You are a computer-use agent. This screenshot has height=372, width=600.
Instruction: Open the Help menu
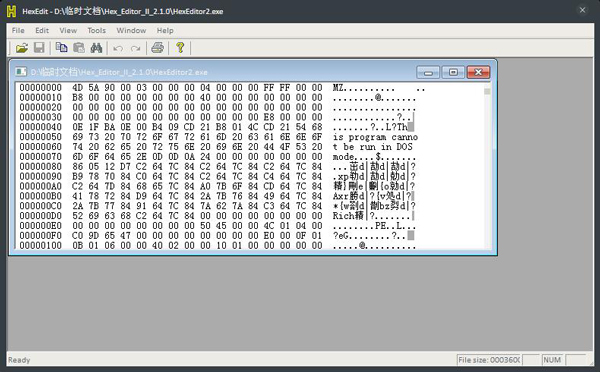click(165, 30)
